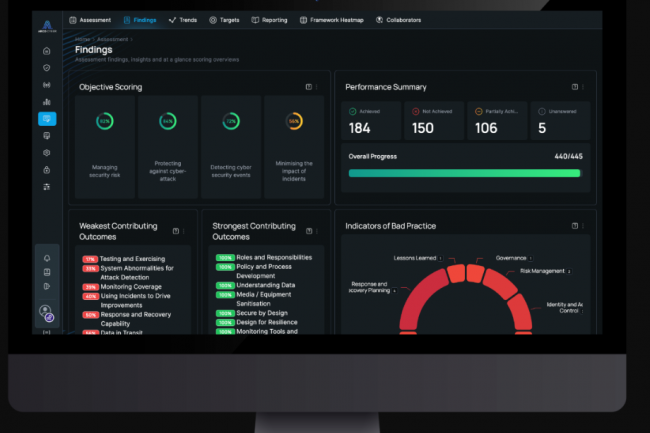
Task: Select the Not Achieved 150 card
Action: pyautogui.click(x=434, y=121)
